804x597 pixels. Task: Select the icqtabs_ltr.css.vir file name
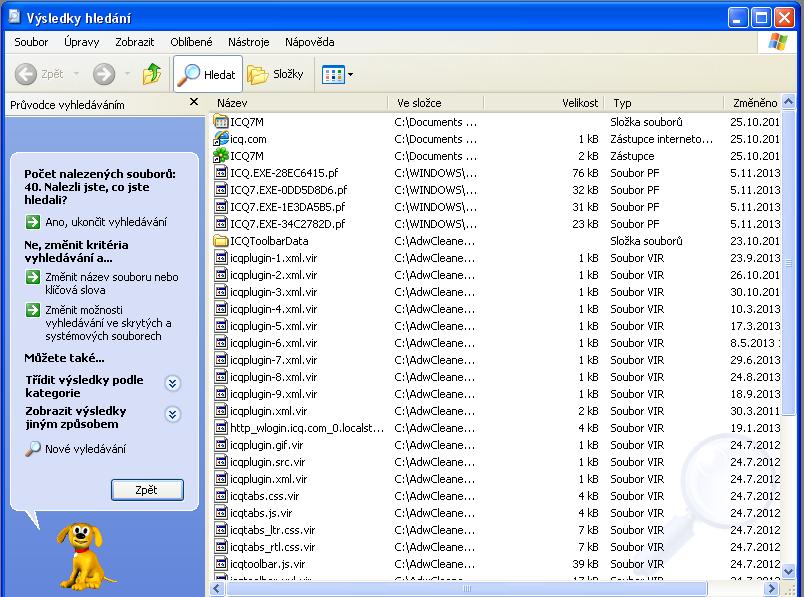(x=273, y=530)
